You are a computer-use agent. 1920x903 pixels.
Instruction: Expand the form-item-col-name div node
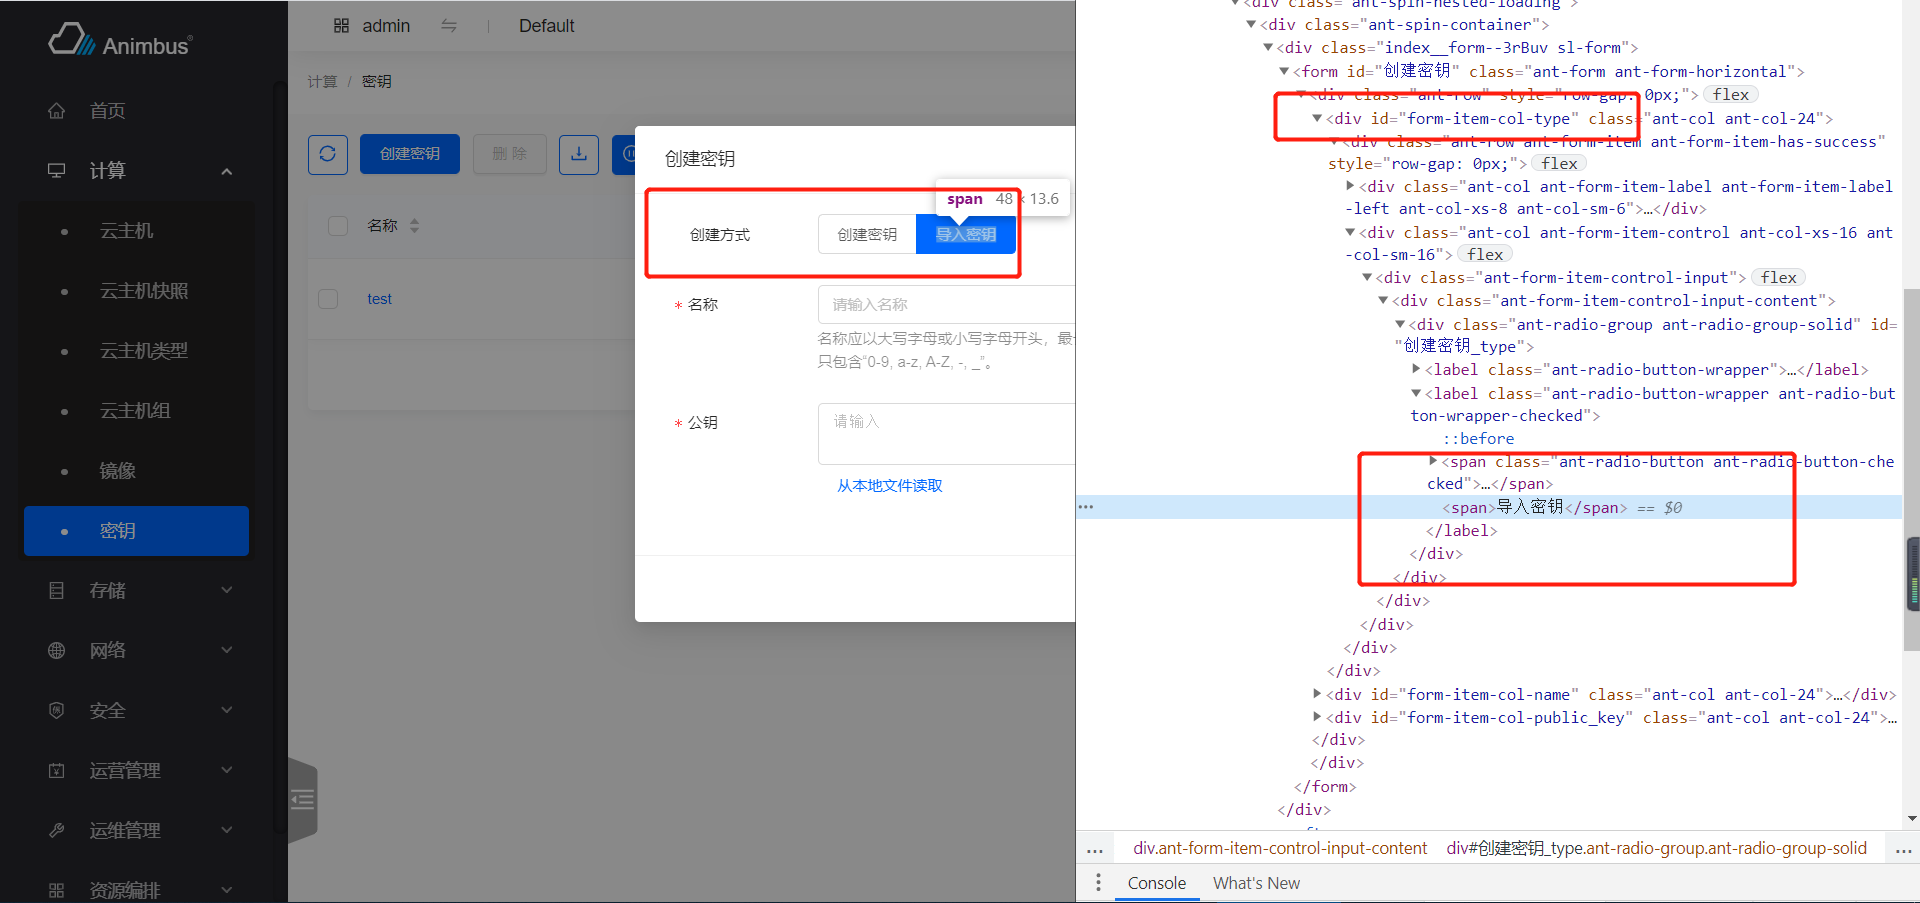(1317, 694)
